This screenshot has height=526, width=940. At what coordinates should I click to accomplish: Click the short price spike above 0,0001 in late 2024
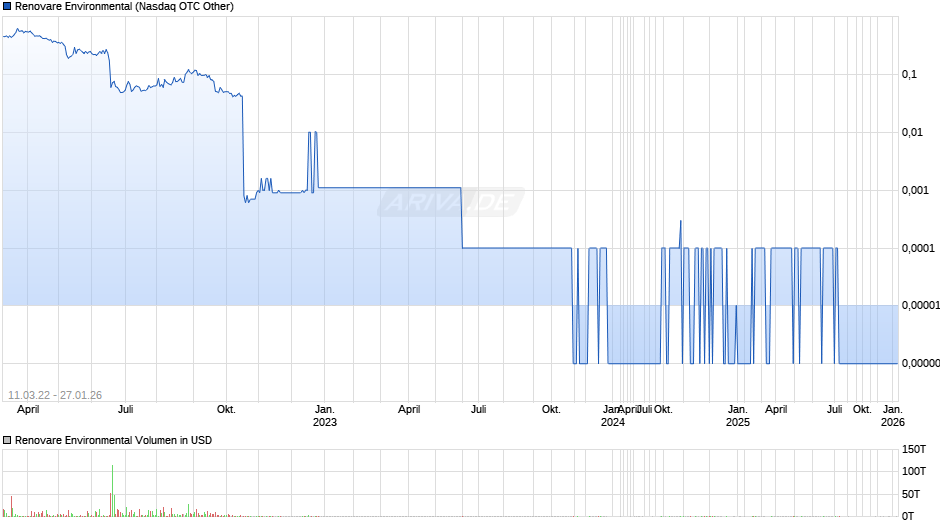(x=680, y=234)
